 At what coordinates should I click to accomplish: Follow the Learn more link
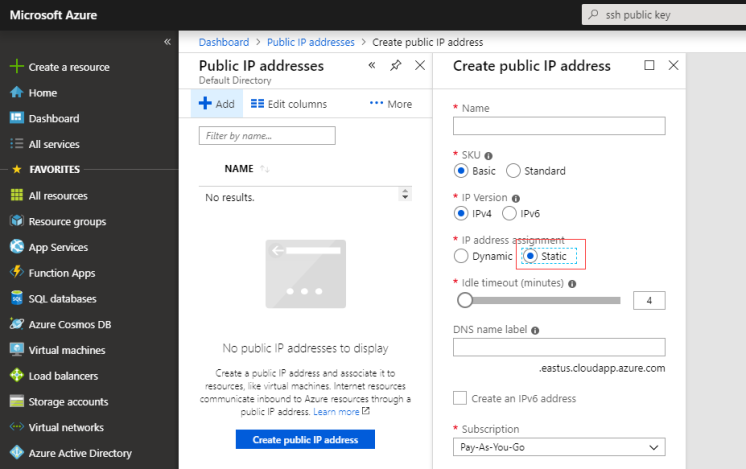[x=336, y=412]
